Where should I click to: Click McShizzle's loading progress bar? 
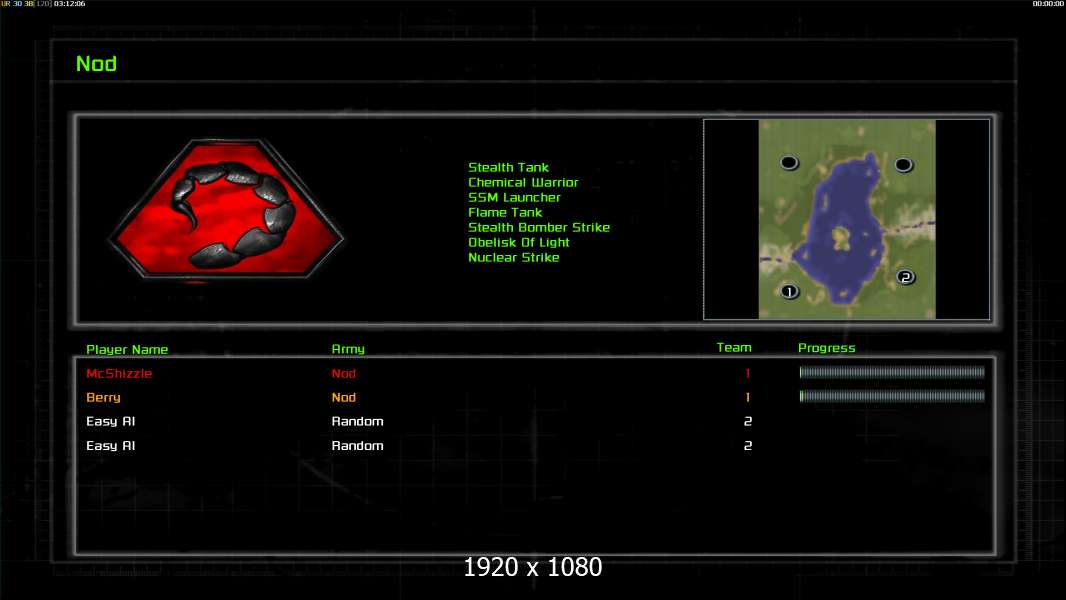coord(892,372)
